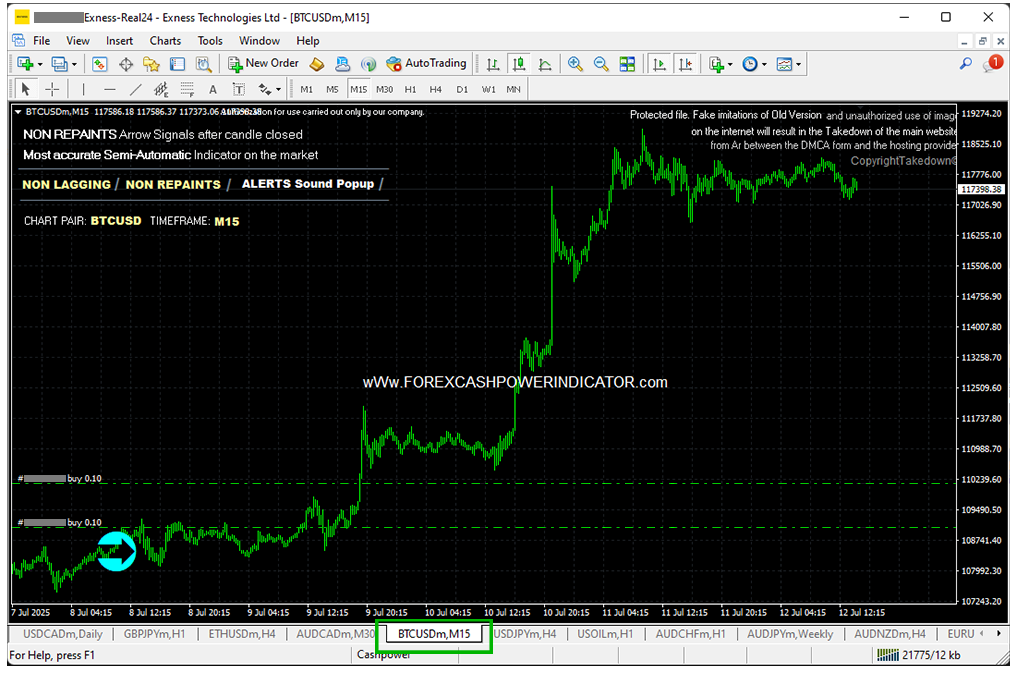The image size is (1017, 675).
Task: Open the Market Watch panel
Action: (99, 64)
